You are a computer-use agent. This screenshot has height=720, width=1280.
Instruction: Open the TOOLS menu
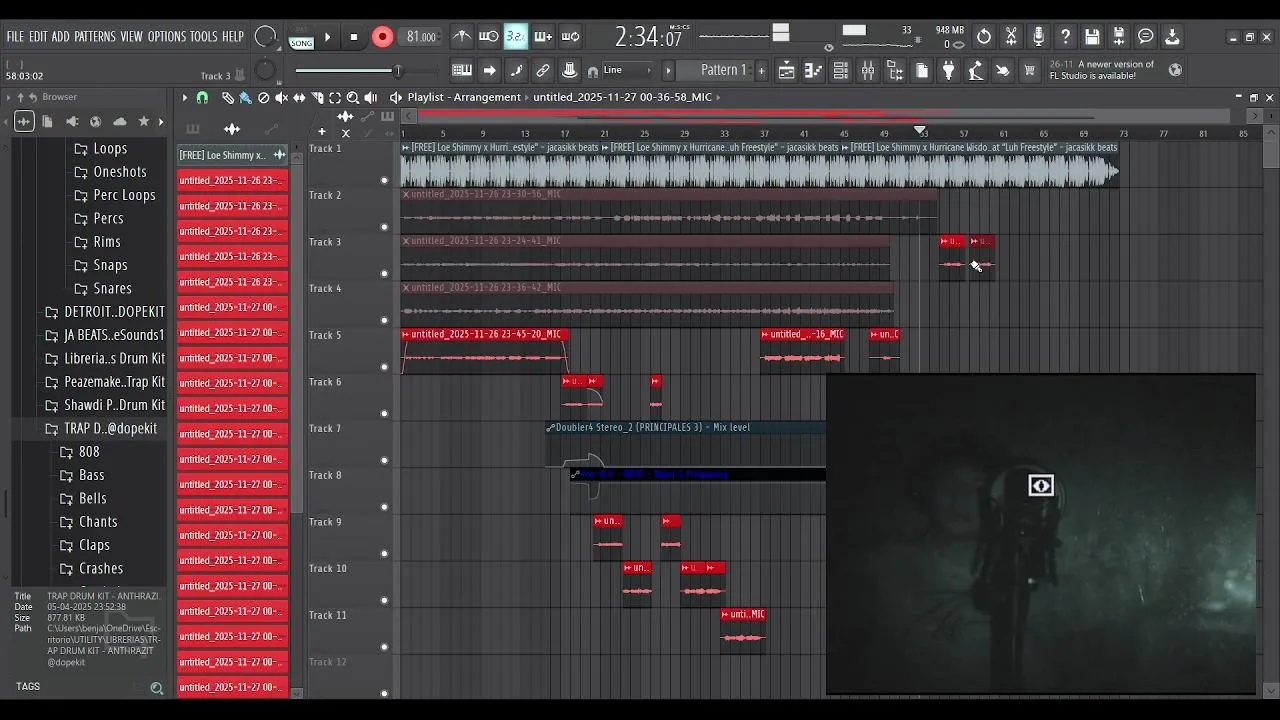pos(204,37)
